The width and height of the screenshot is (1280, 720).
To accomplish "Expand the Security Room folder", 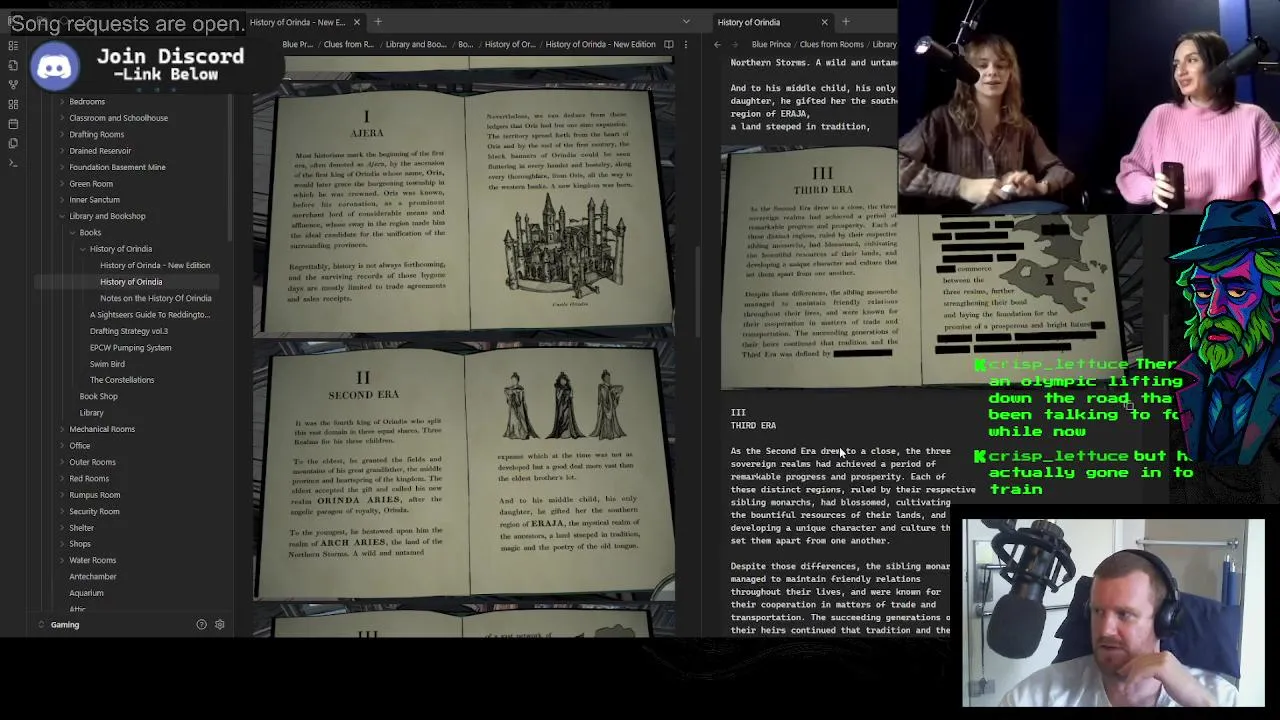I will pyautogui.click(x=62, y=511).
